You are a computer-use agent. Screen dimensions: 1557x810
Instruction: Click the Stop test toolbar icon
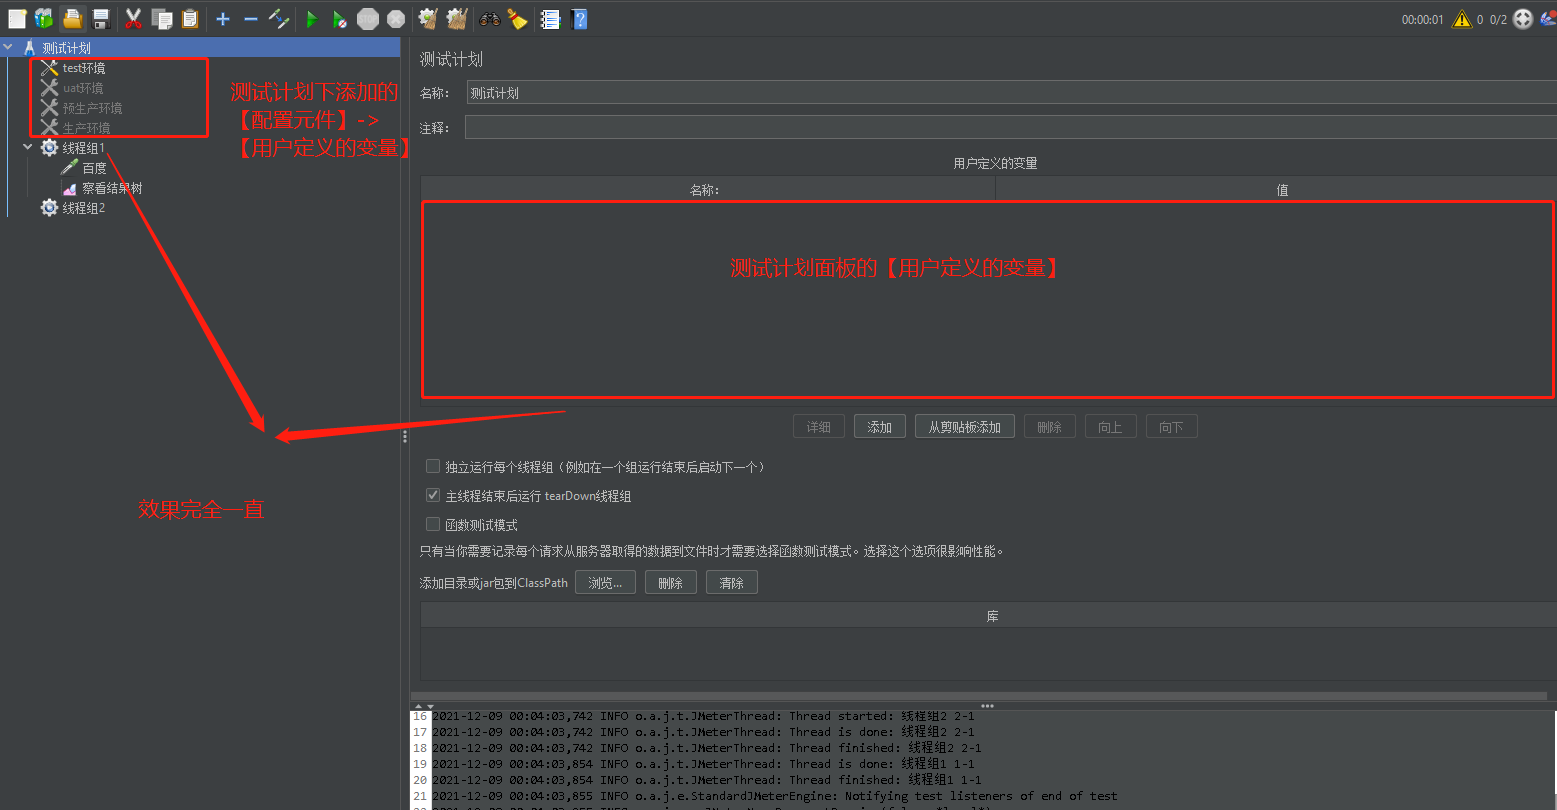coord(368,18)
